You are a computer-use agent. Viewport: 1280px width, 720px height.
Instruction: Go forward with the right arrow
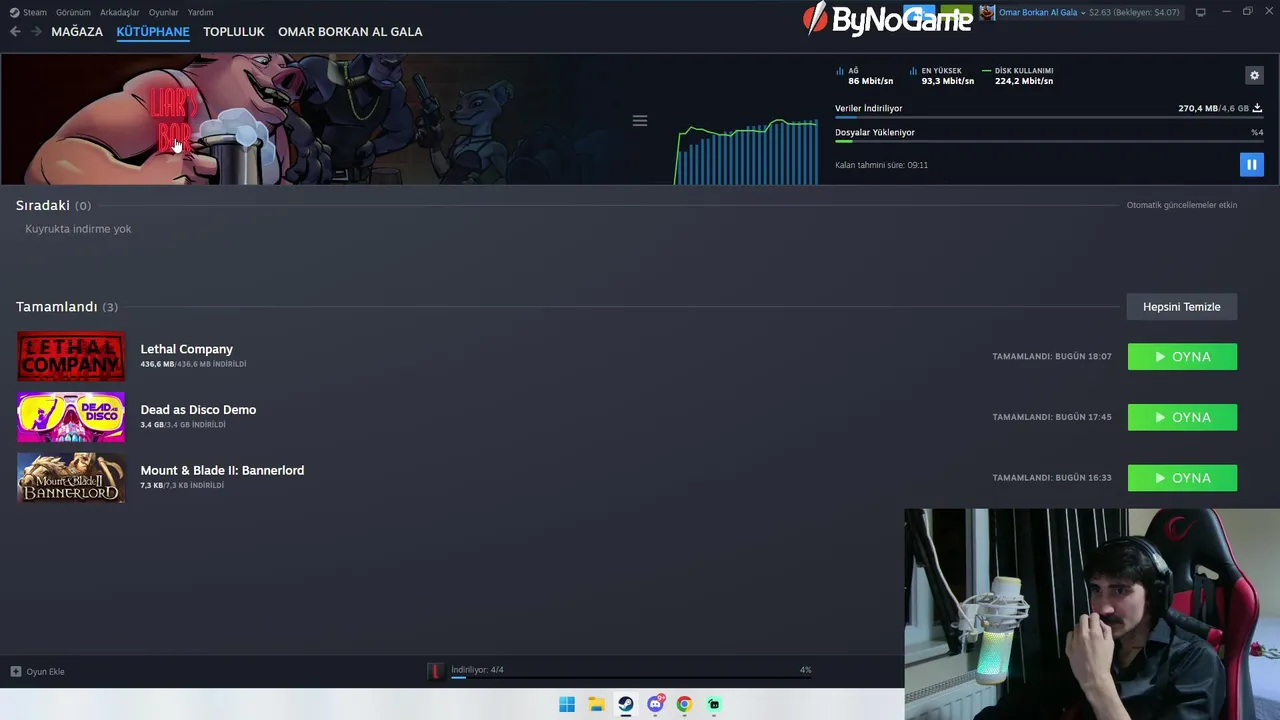(x=36, y=32)
